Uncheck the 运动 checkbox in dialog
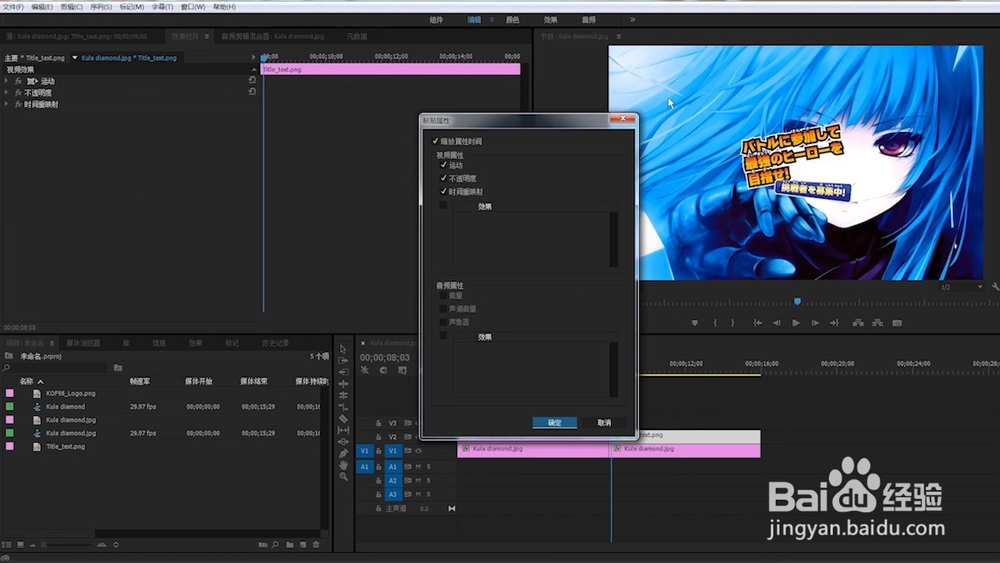The width and height of the screenshot is (1000, 563). [444, 165]
